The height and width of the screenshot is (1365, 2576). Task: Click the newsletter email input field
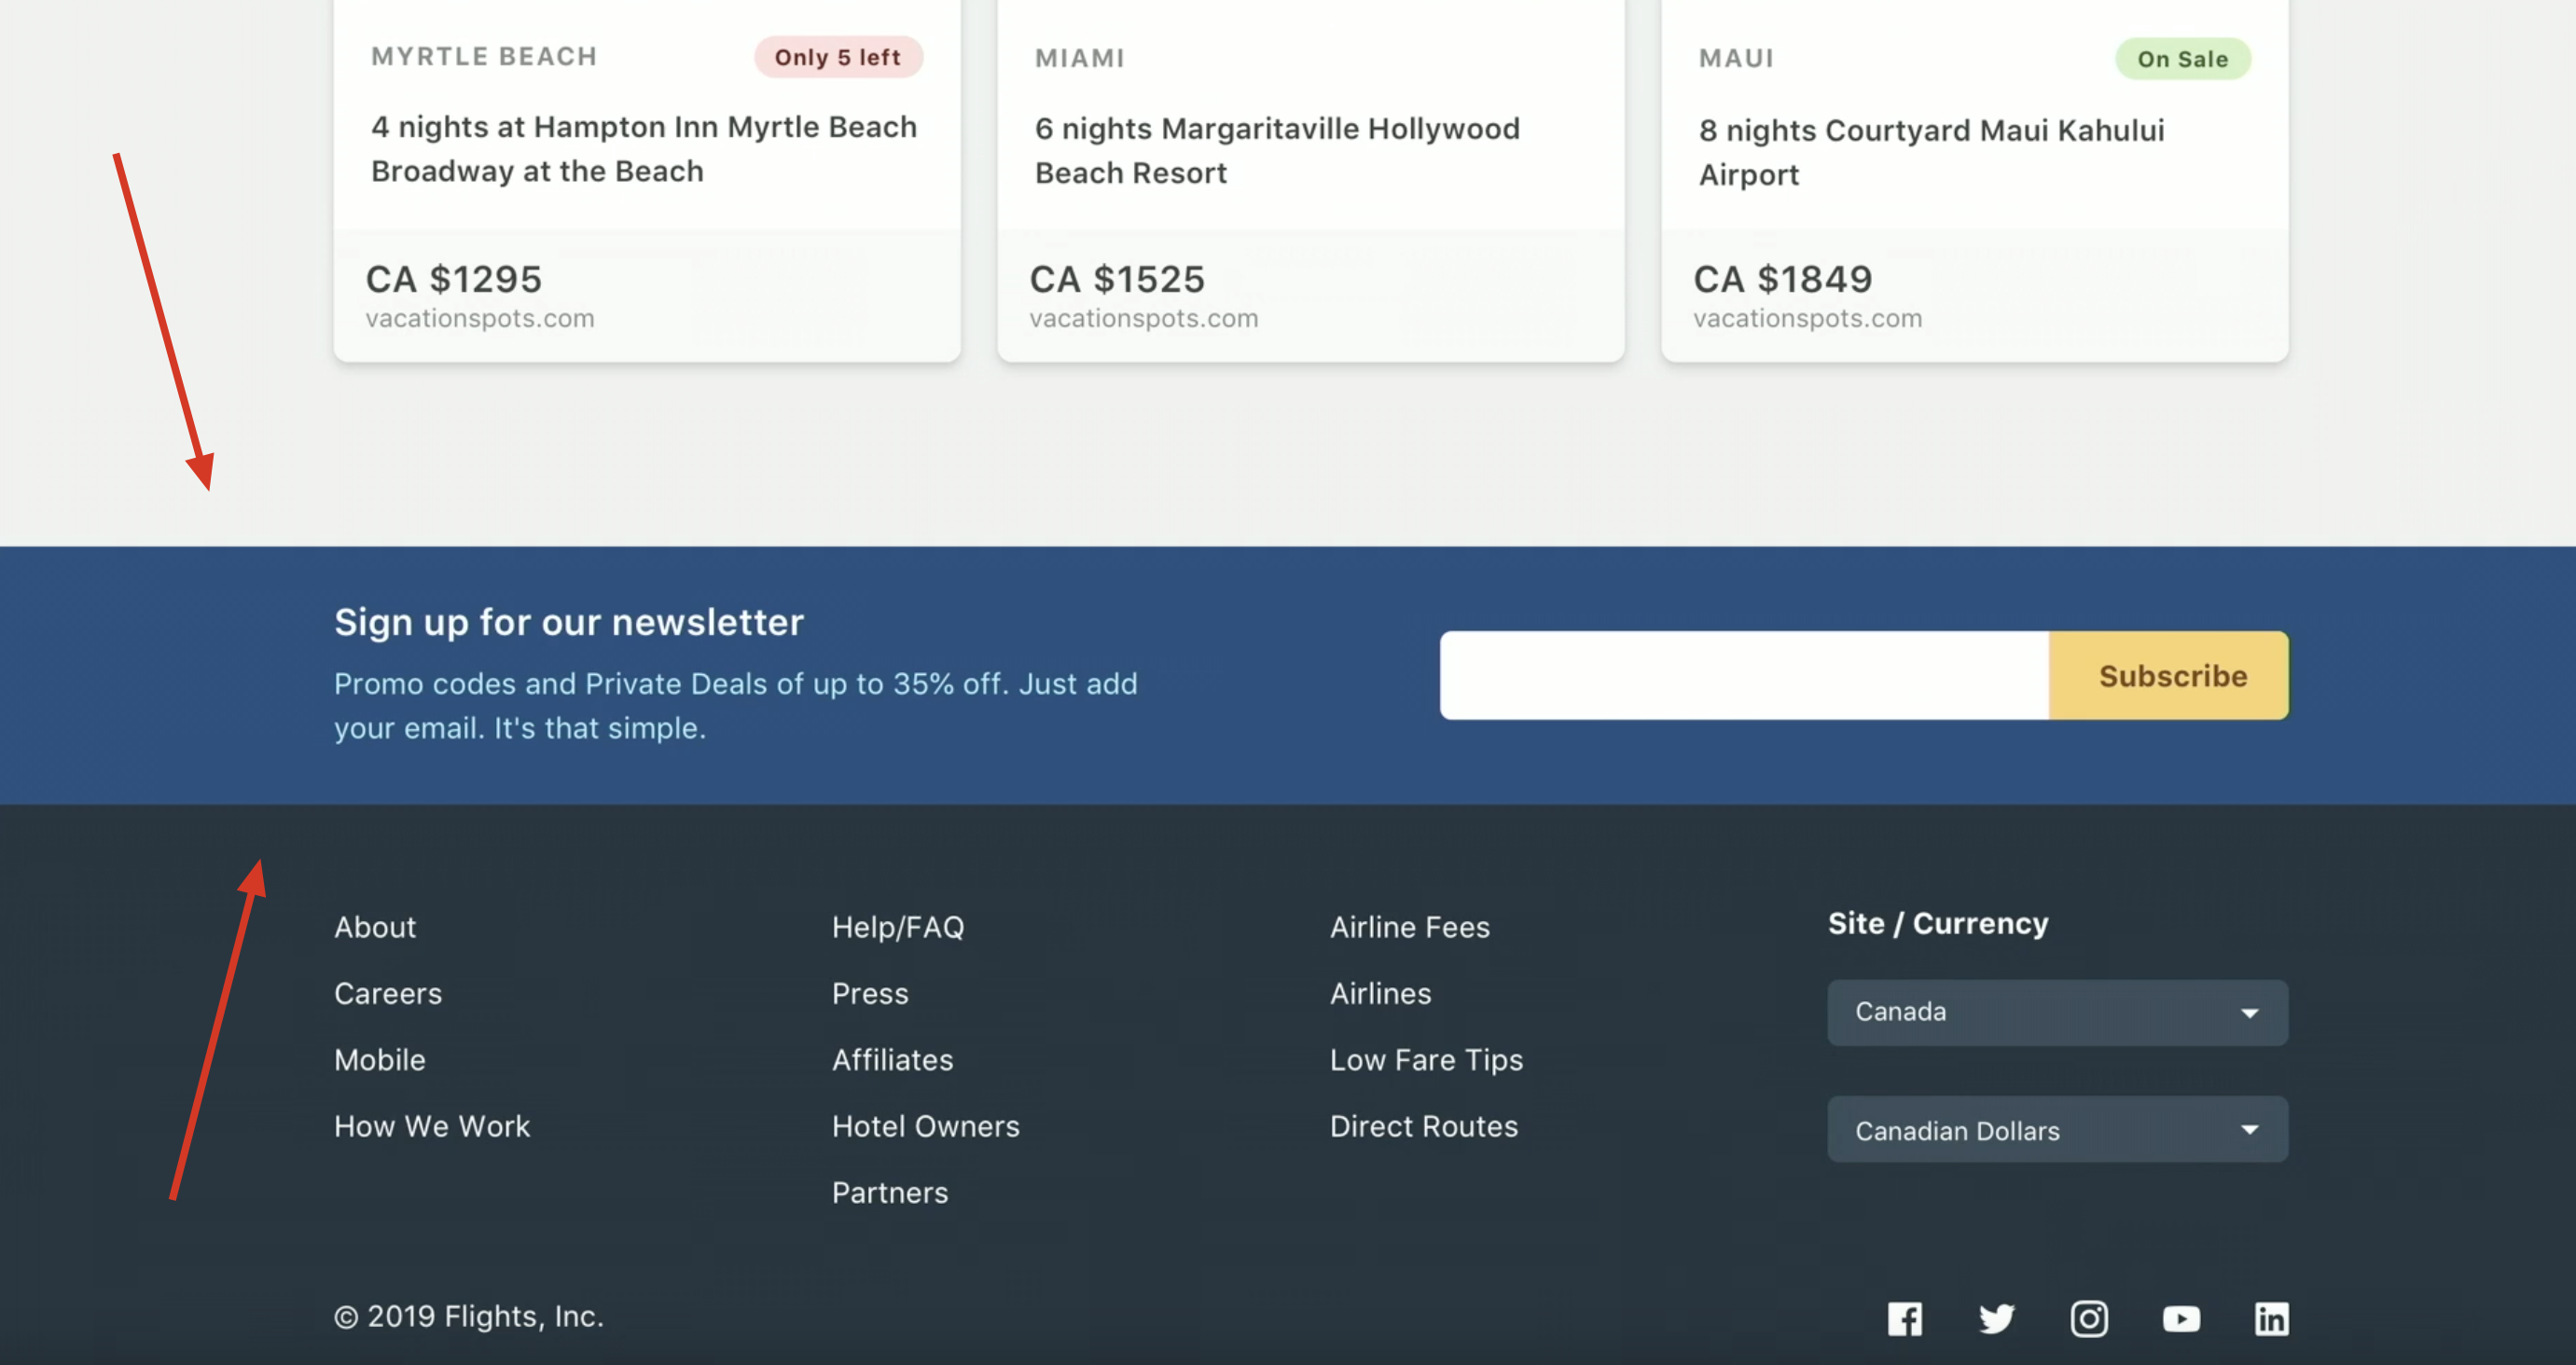click(1744, 676)
